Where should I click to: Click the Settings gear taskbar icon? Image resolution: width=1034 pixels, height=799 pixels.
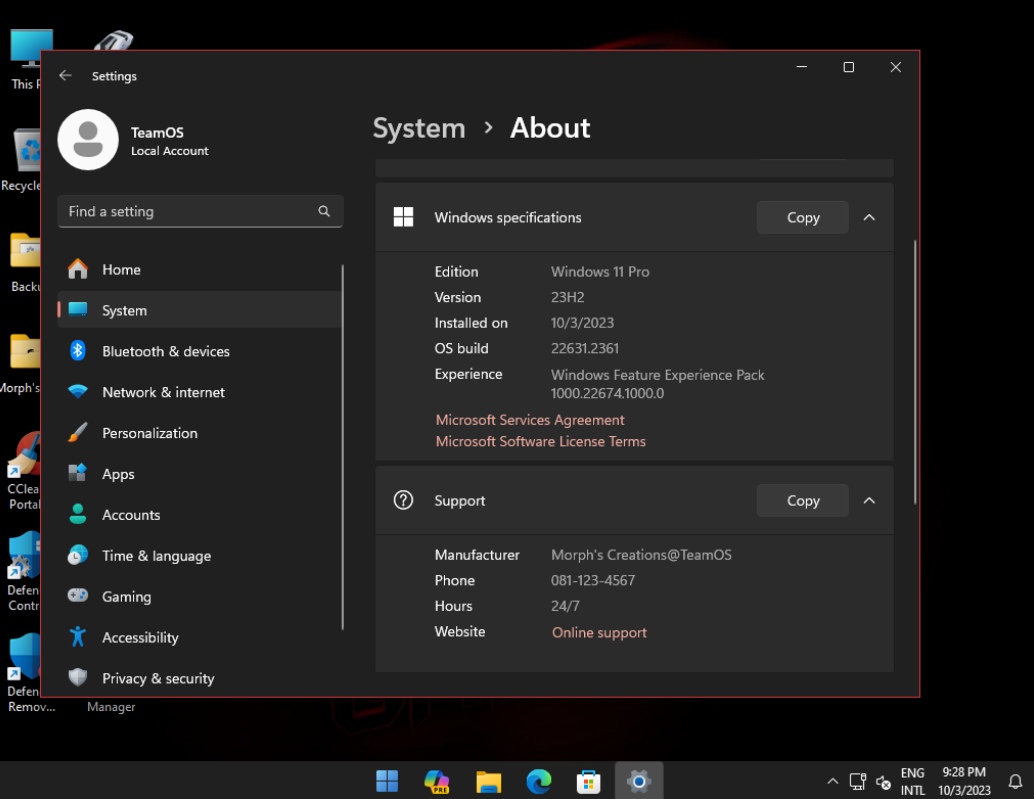(638, 782)
